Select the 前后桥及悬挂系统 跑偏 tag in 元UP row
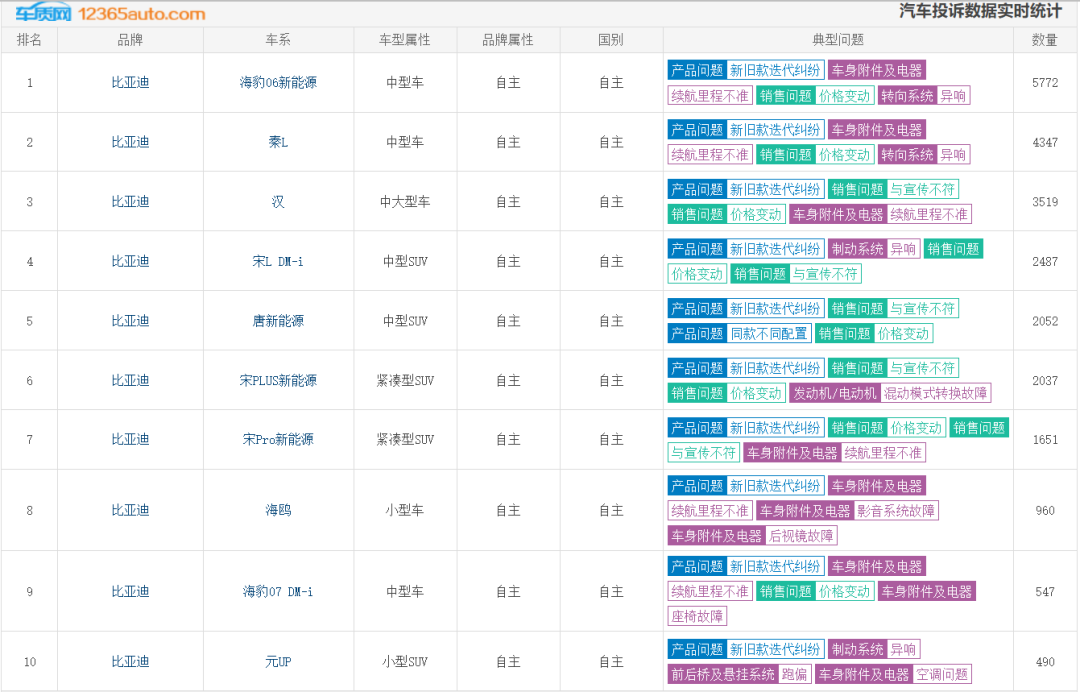The height and width of the screenshot is (692, 1080). click(x=739, y=674)
